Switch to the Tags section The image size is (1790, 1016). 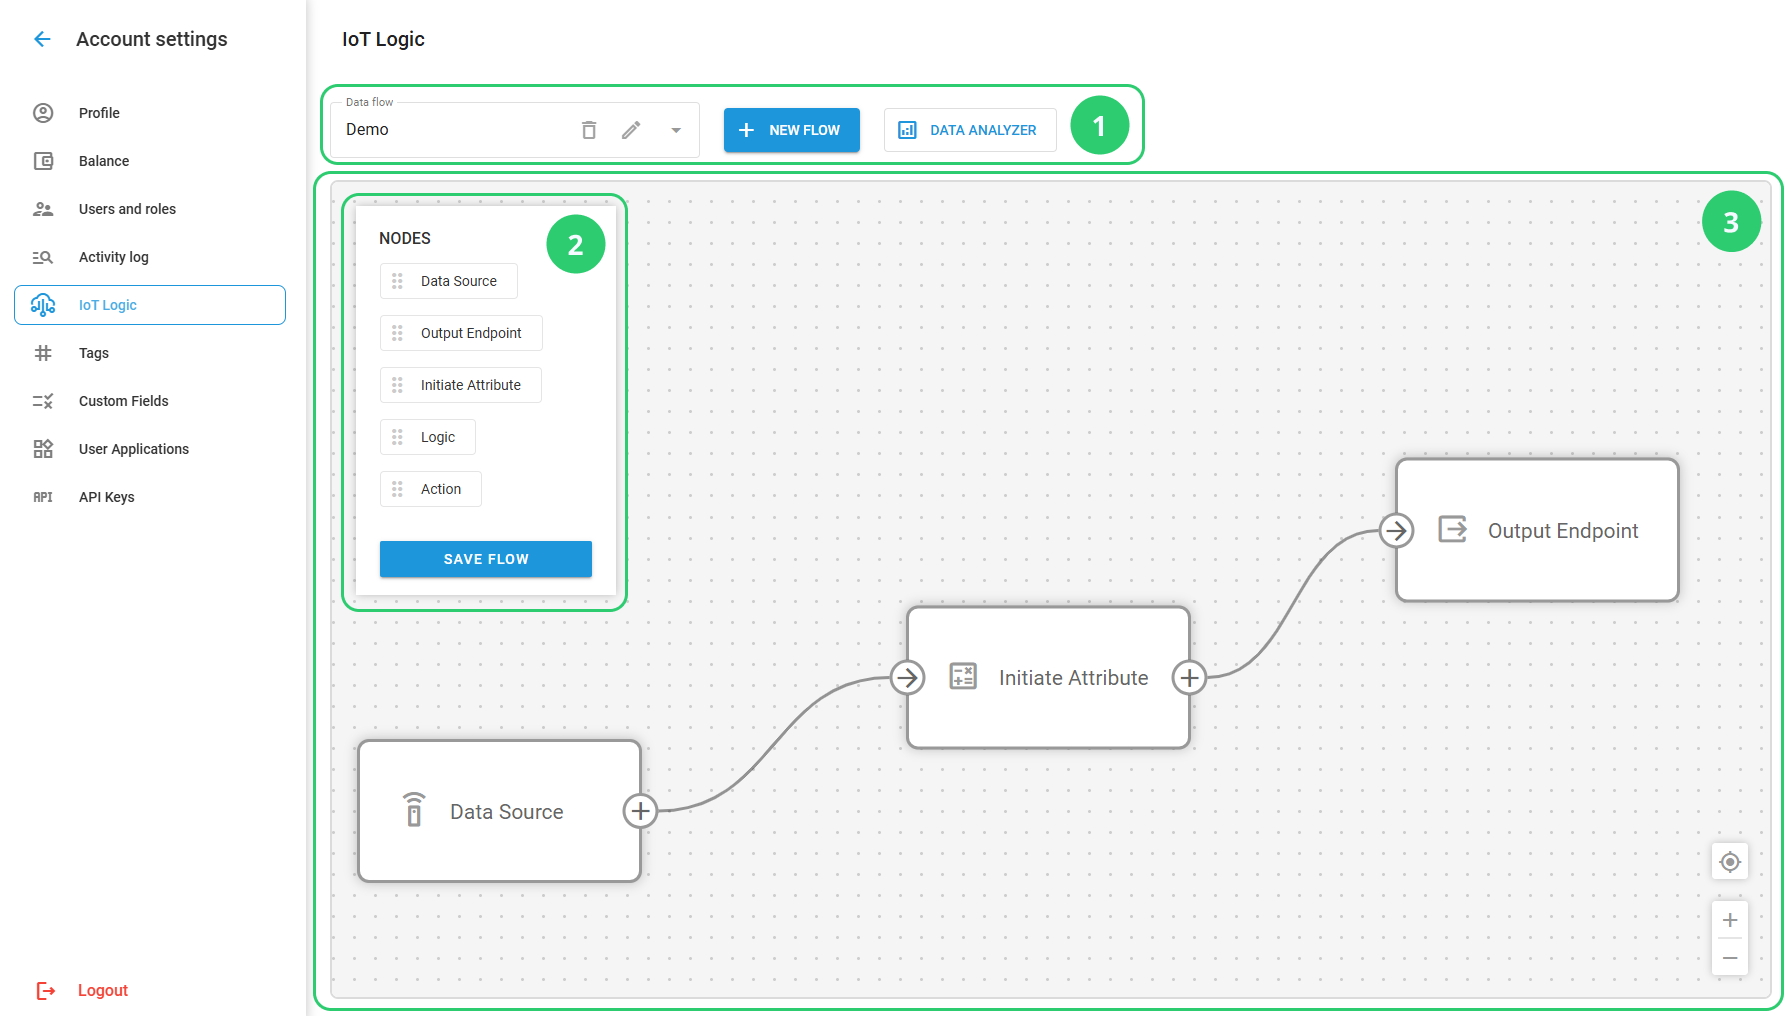[93, 352]
